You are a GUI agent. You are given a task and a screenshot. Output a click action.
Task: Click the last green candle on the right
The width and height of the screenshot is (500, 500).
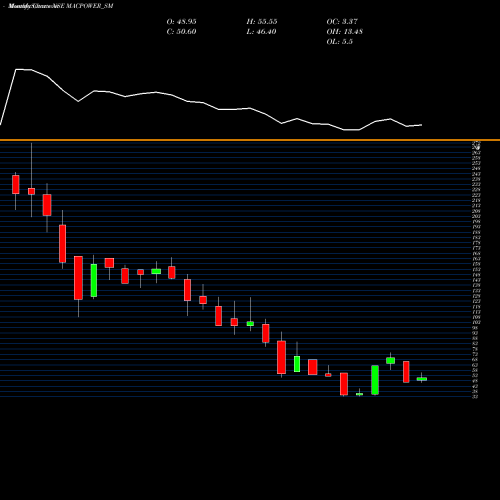pyautogui.click(x=422, y=379)
